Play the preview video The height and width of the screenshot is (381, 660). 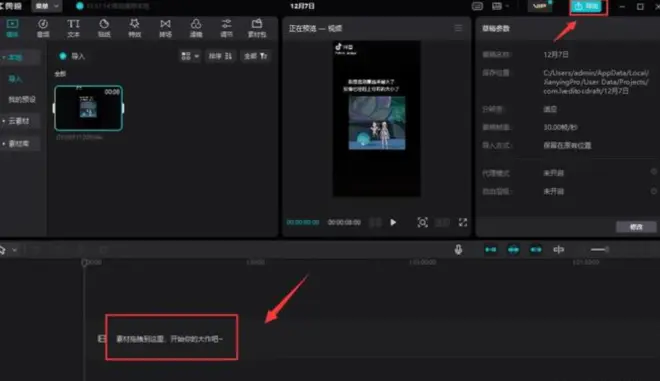tap(393, 222)
